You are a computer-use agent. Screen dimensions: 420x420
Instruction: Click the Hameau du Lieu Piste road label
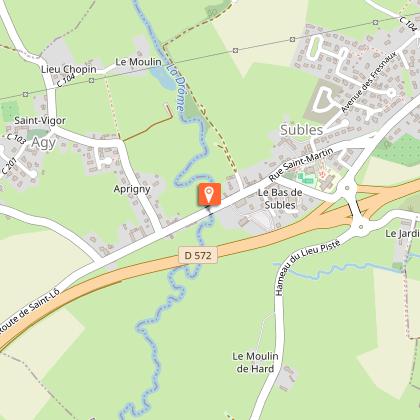coord(307,267)
